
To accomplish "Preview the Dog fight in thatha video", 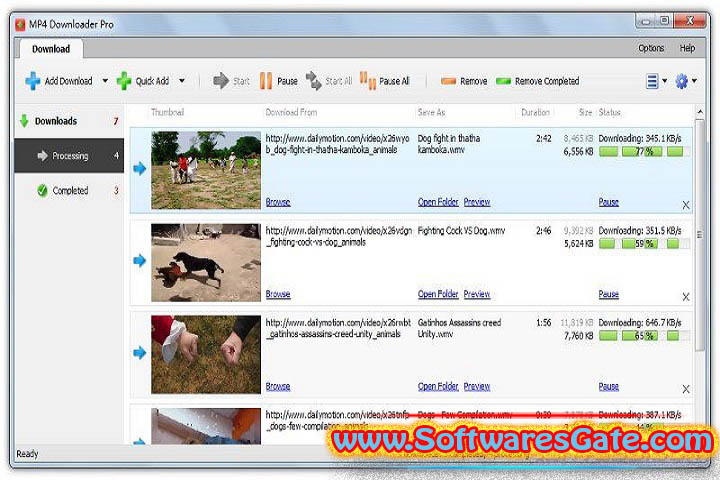I will [477, 202].
